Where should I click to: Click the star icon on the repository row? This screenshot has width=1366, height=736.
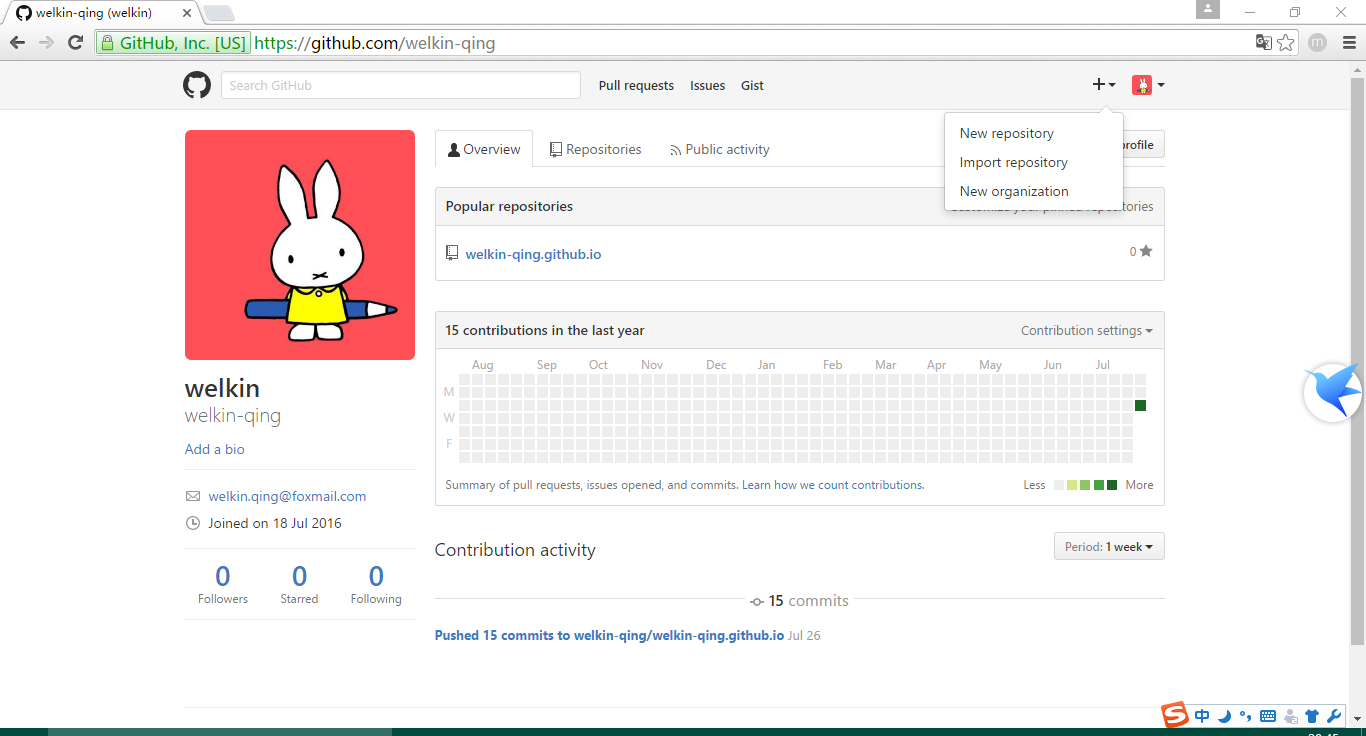1144,251
